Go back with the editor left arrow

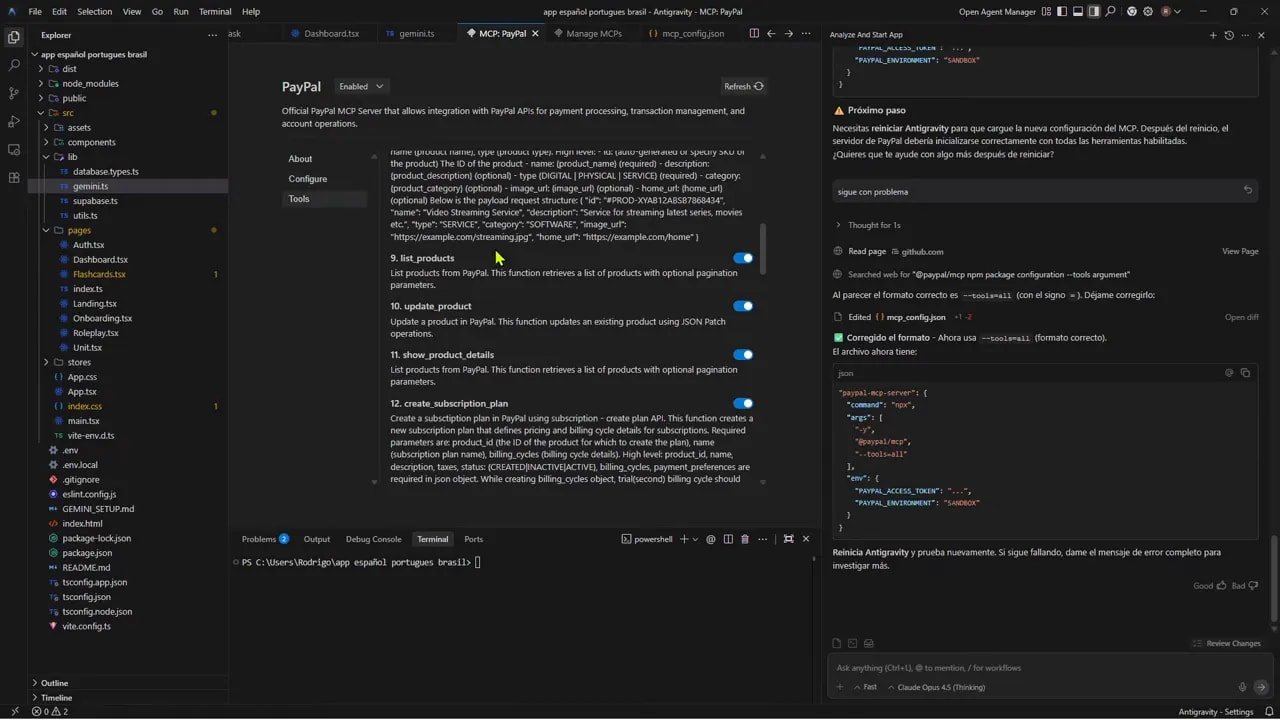point(771,33)
